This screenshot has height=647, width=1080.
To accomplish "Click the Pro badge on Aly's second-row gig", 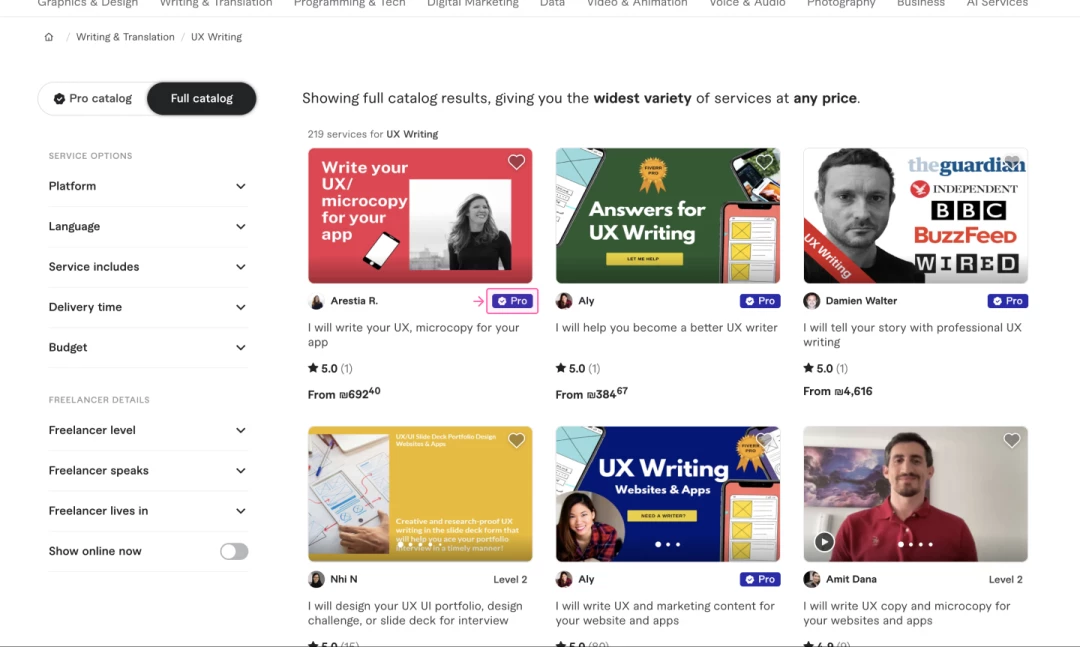I will tap(760, 579).
